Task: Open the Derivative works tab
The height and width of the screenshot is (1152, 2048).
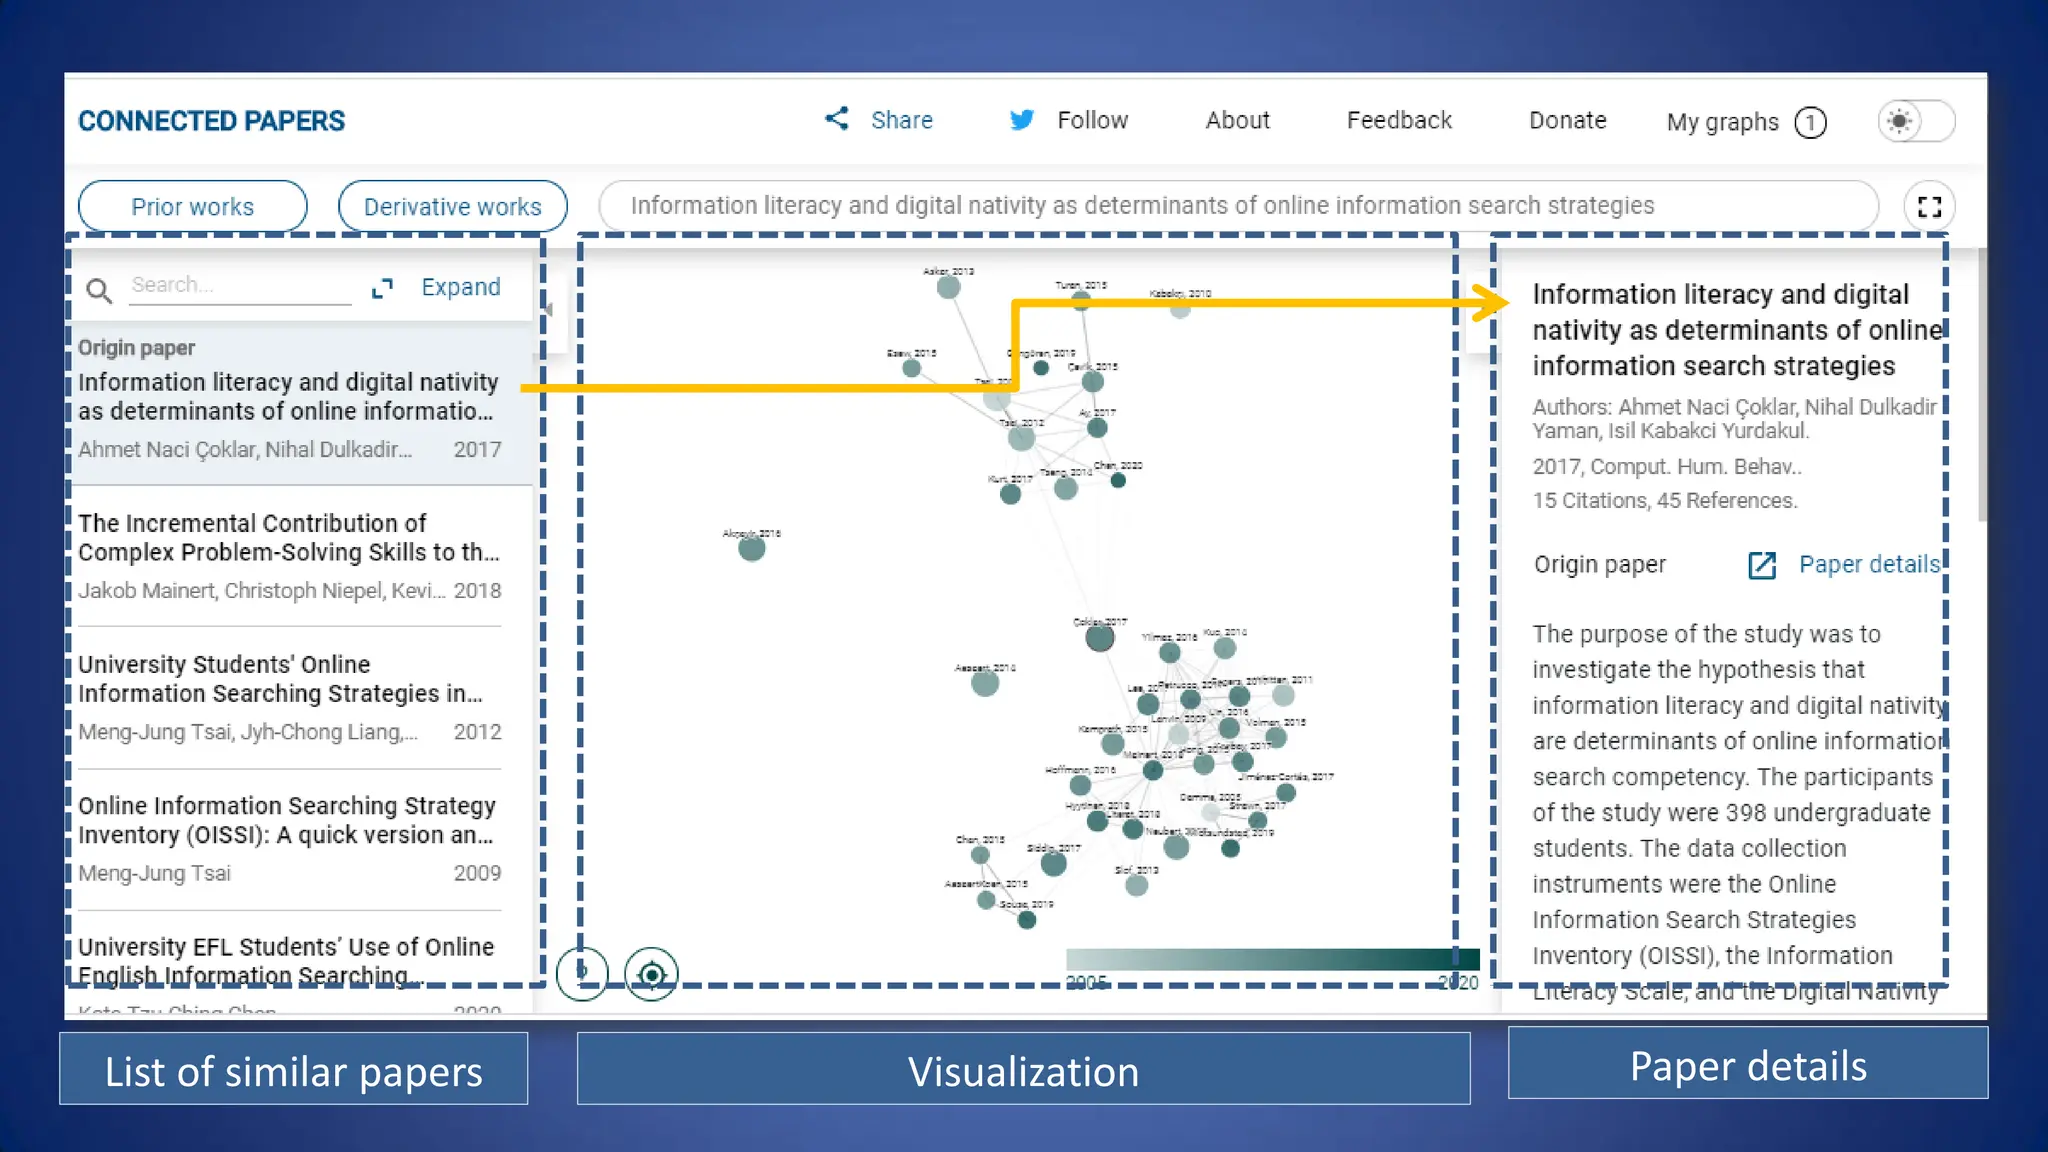Action: [452, 207]
